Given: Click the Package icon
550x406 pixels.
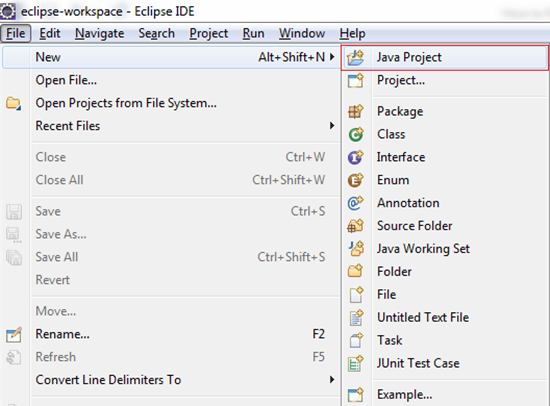Looking at the screenshot, I should click(356, 112).
